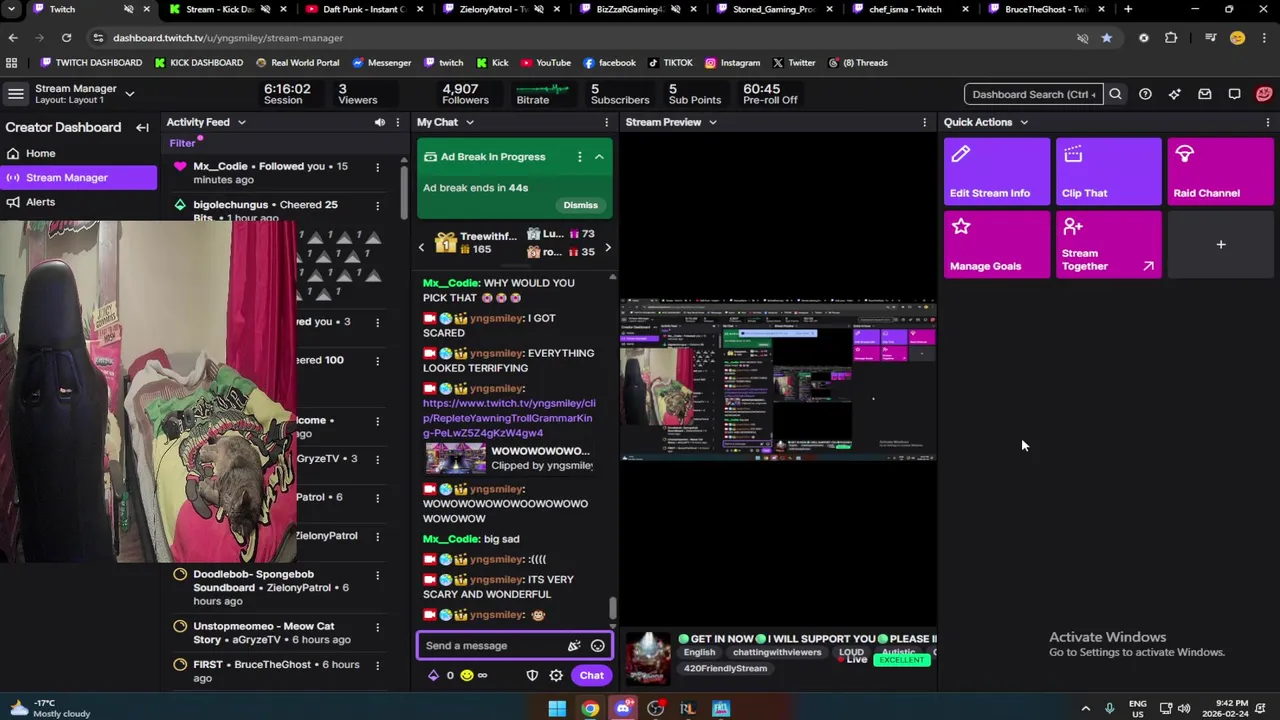Open the dashboard help question-mark icon
The image size is (1280, 720).
pyautogui.click(x=1145, y=94)
